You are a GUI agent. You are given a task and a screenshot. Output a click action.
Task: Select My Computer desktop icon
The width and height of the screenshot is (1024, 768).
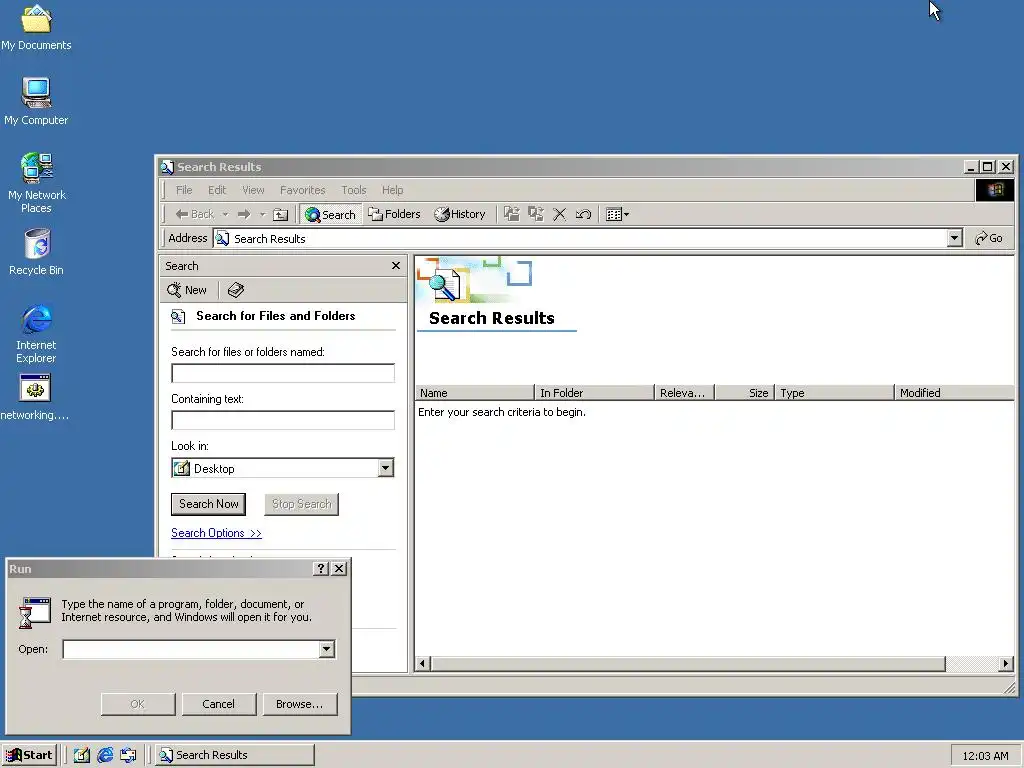pyautogui.click(x=36, y=101)
